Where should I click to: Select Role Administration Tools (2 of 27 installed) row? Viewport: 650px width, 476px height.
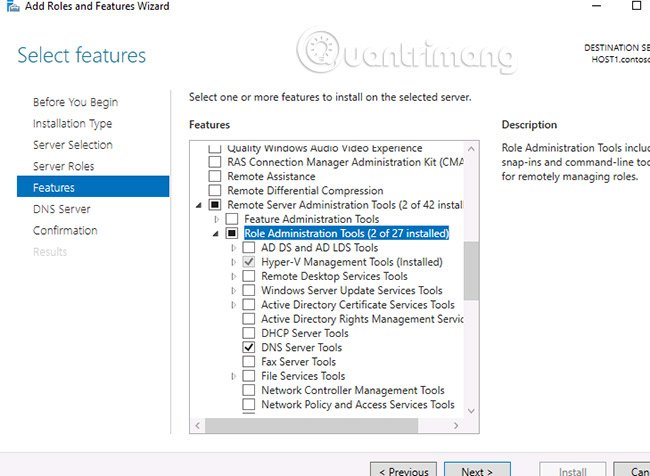(x=347, y=233)
